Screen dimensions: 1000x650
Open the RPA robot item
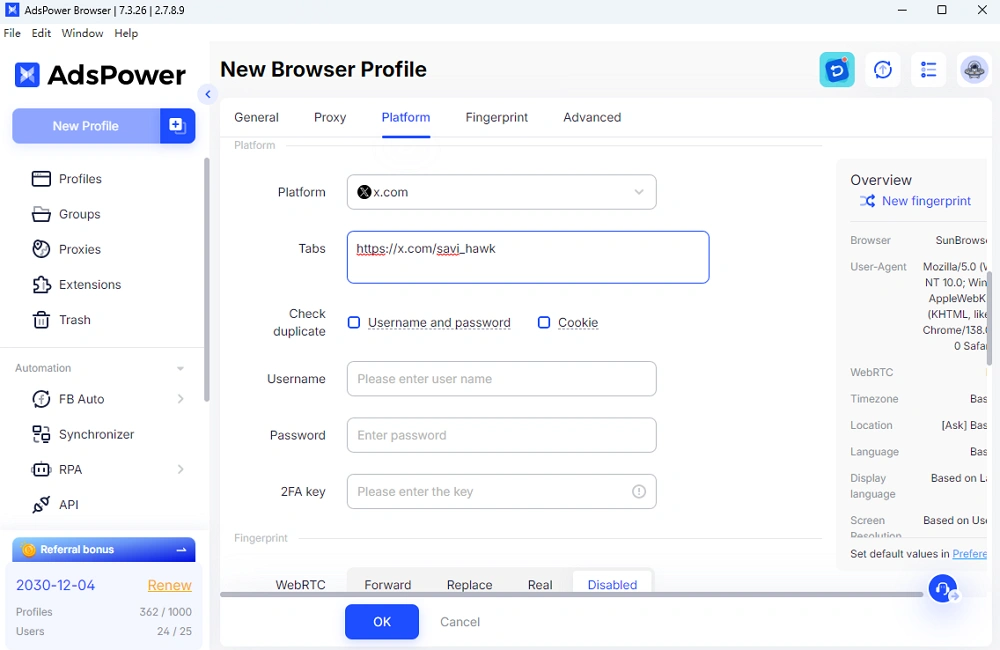(x=41, y=469)
